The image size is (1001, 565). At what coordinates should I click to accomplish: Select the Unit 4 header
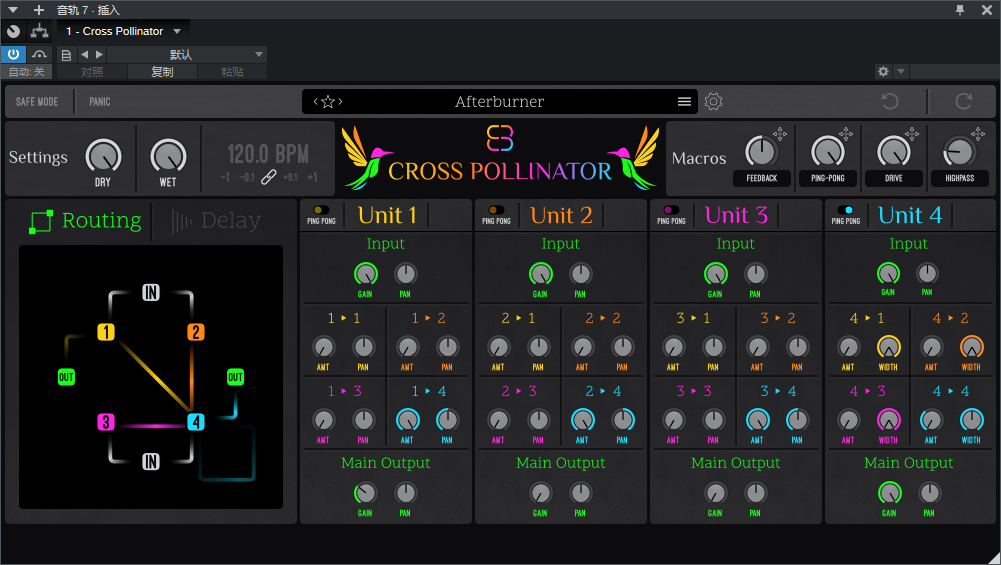pos(910,216)
